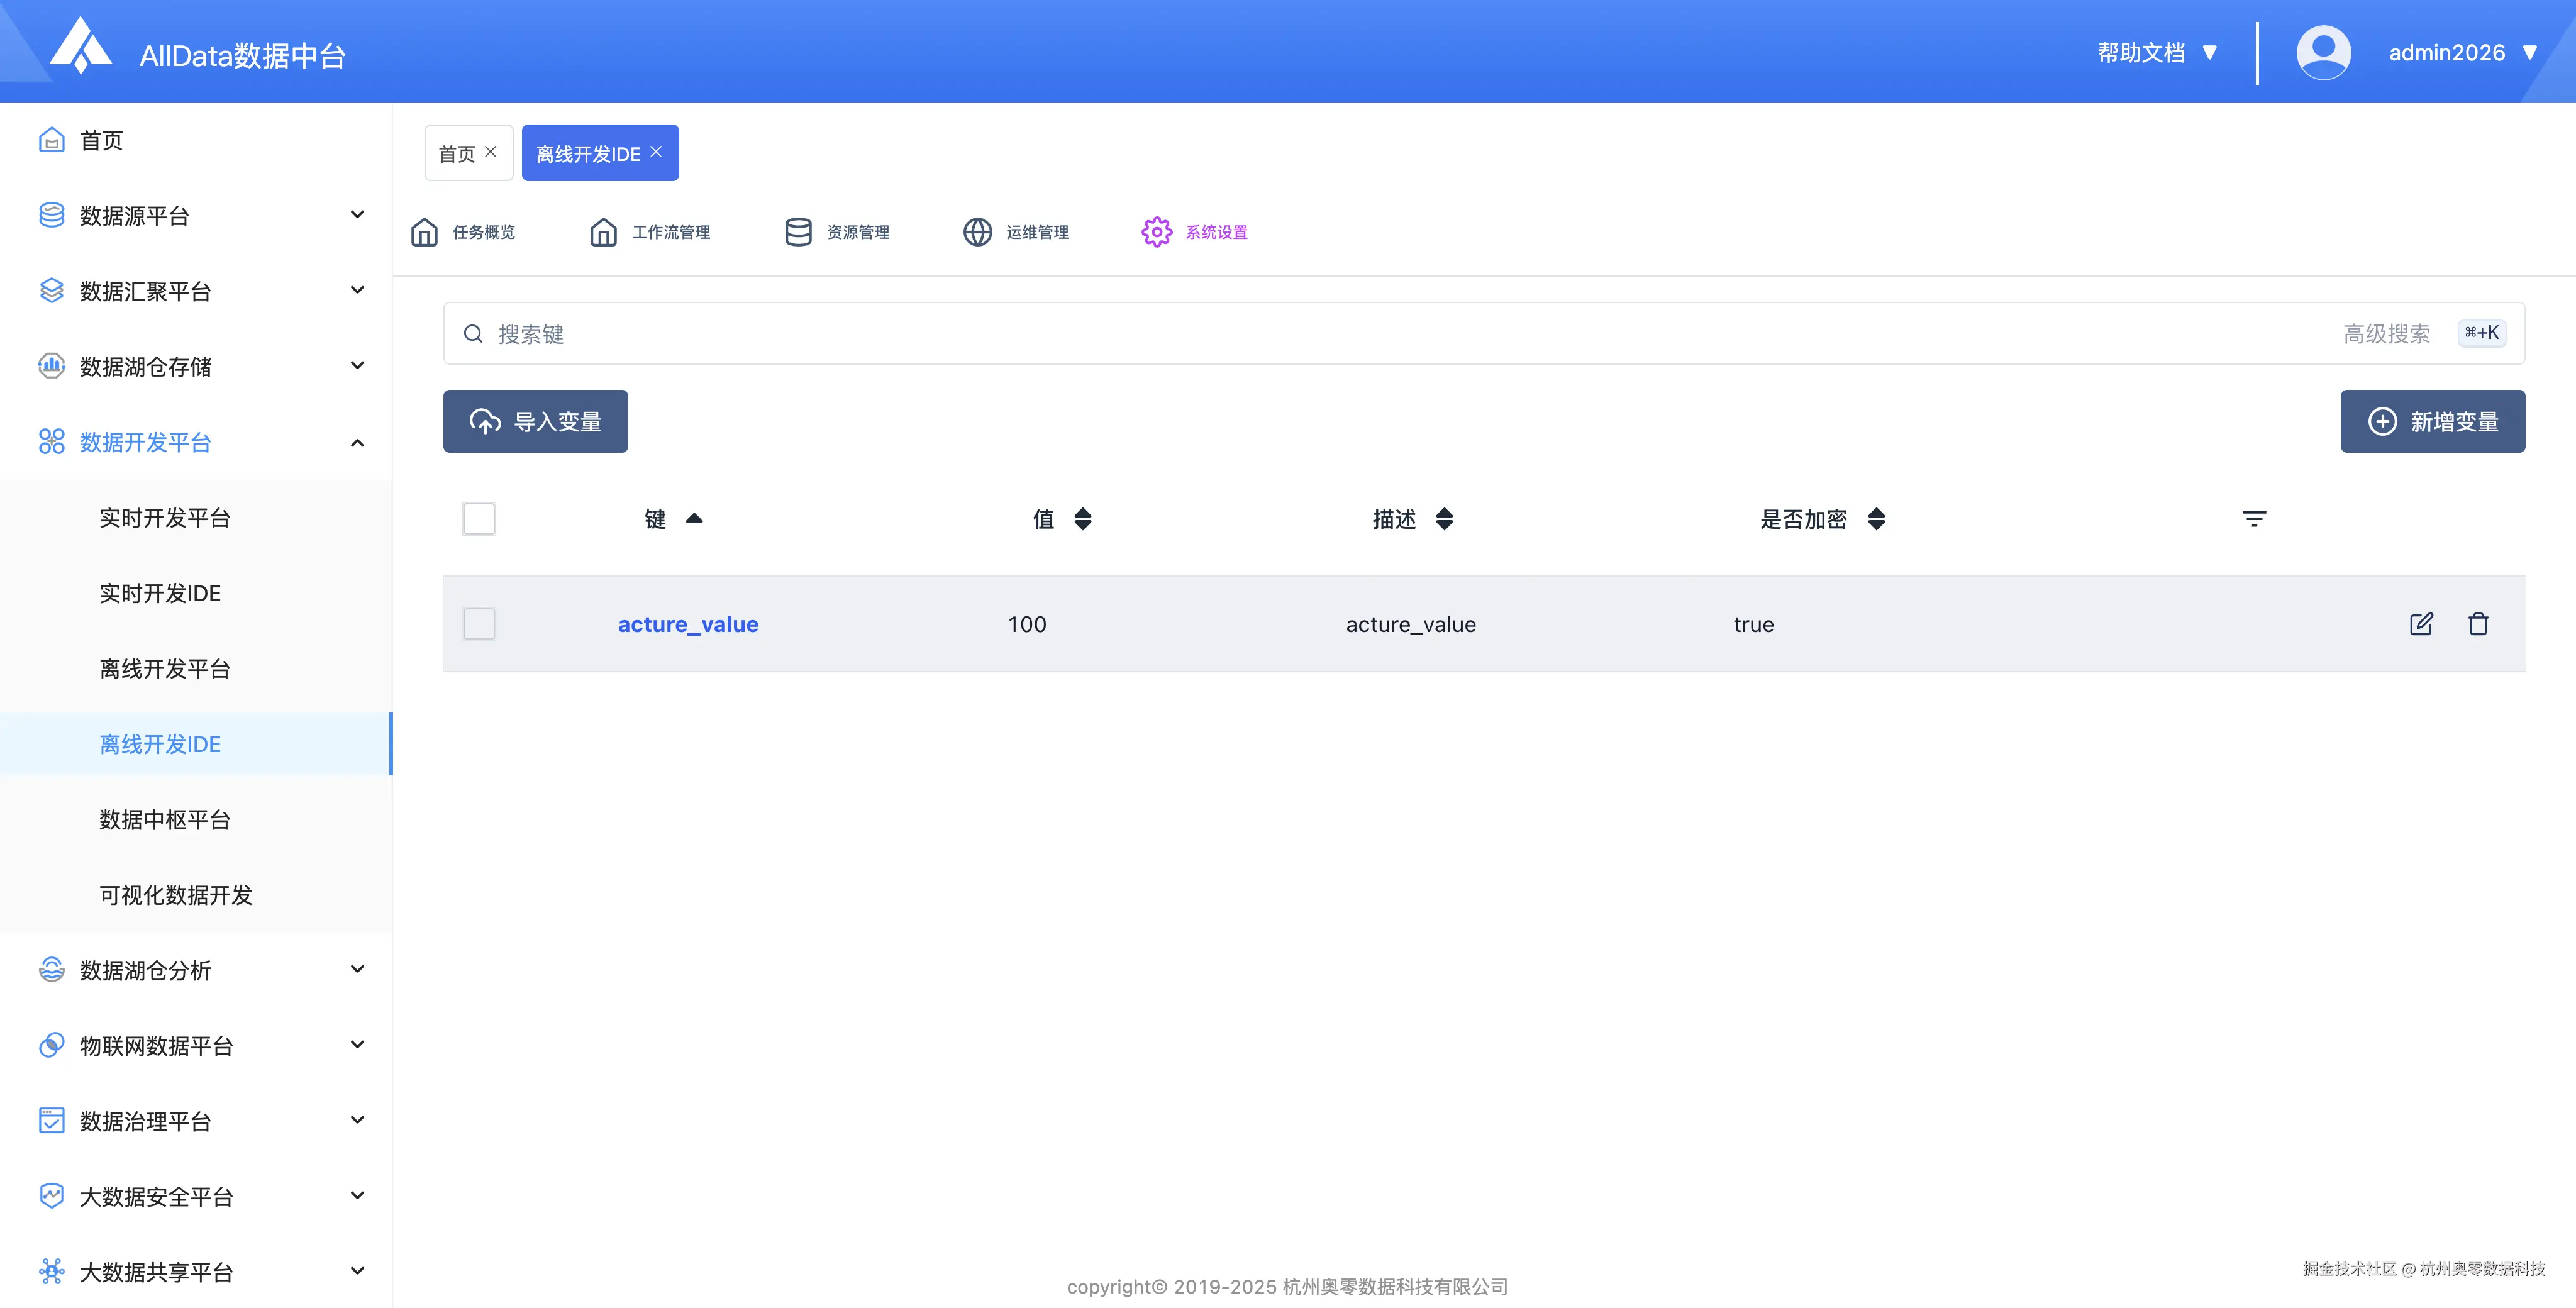
Task: Delete the acture_value variable via trash icon
Action: (x=2478, y=624)
